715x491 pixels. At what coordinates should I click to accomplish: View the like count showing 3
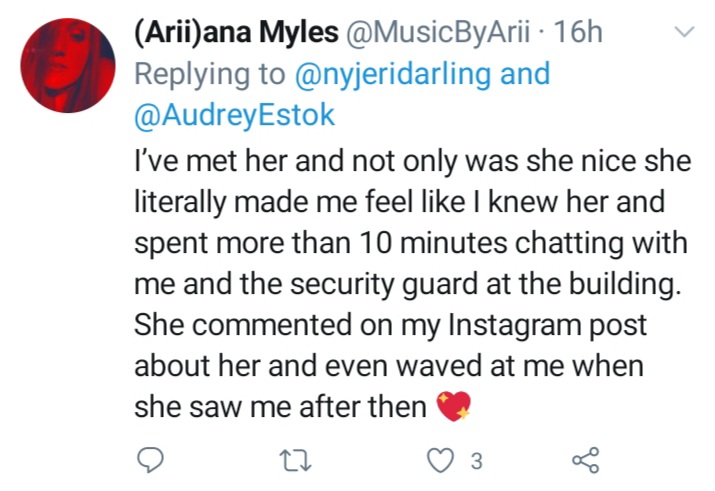coord(476,461)
